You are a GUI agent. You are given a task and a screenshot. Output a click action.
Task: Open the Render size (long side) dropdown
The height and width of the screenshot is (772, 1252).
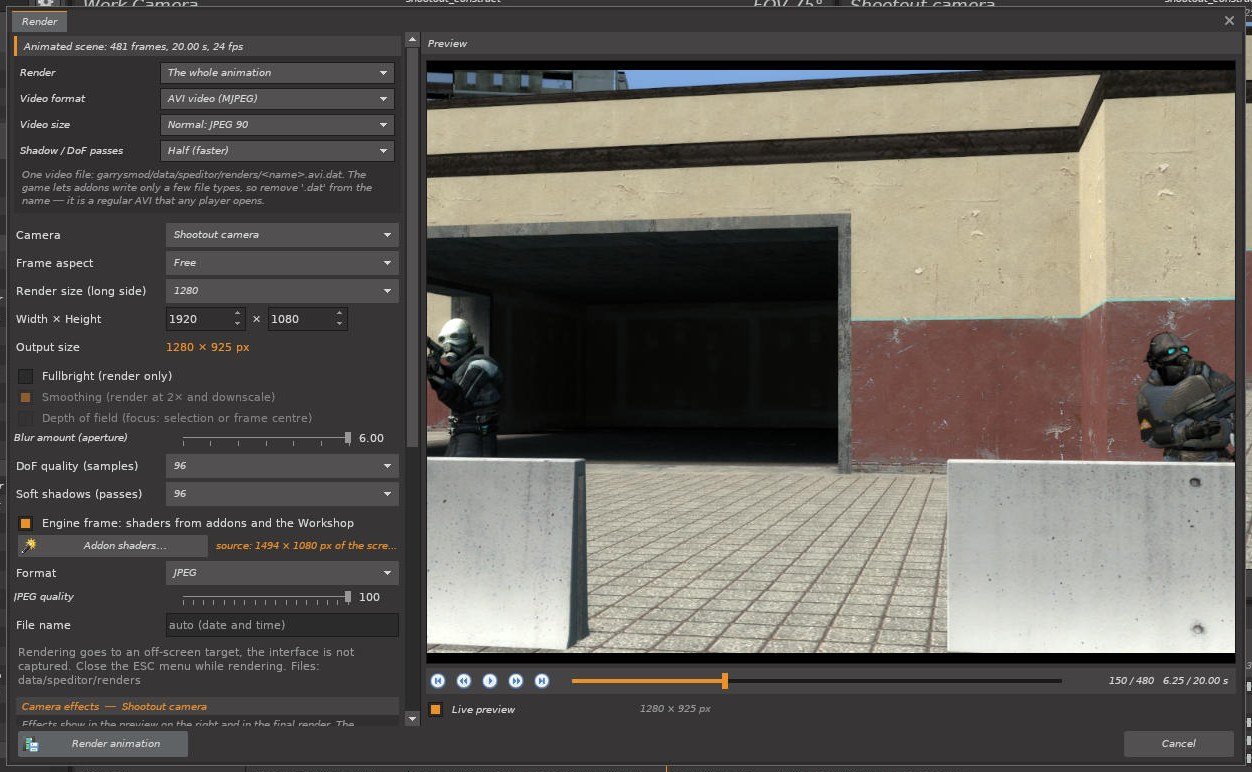point(282,291)
